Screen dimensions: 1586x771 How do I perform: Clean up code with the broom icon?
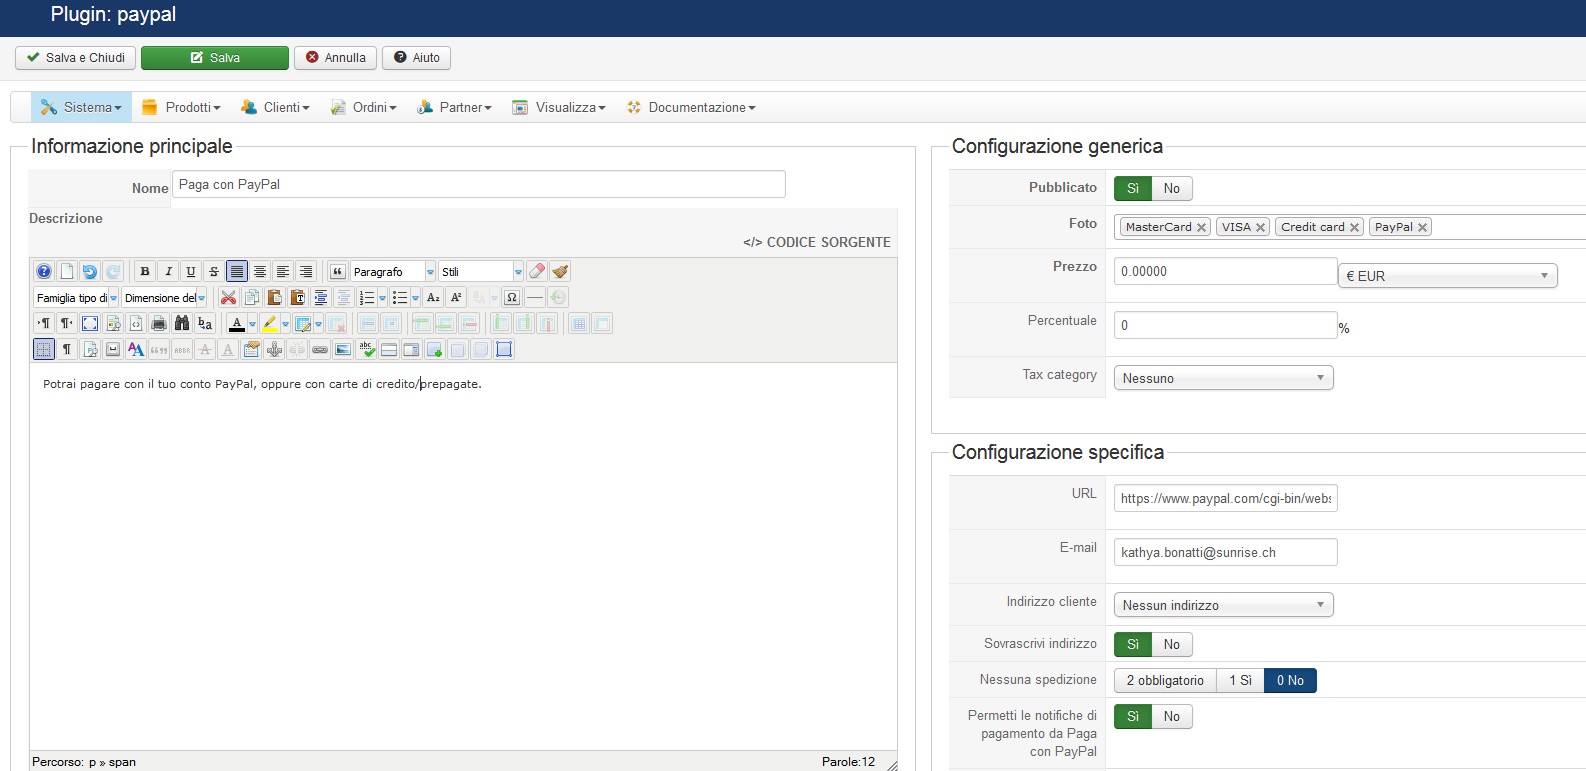click(x=560, y=271)
